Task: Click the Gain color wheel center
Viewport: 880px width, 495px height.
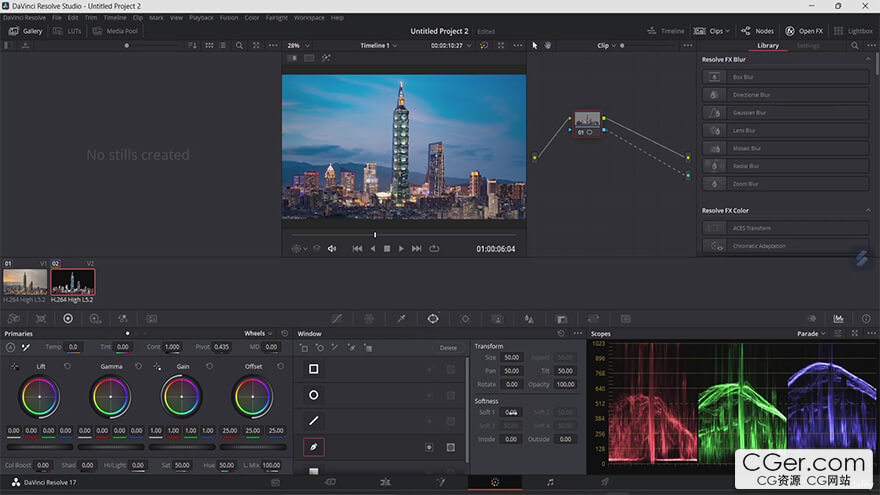Action: click(x=181, y=397)
